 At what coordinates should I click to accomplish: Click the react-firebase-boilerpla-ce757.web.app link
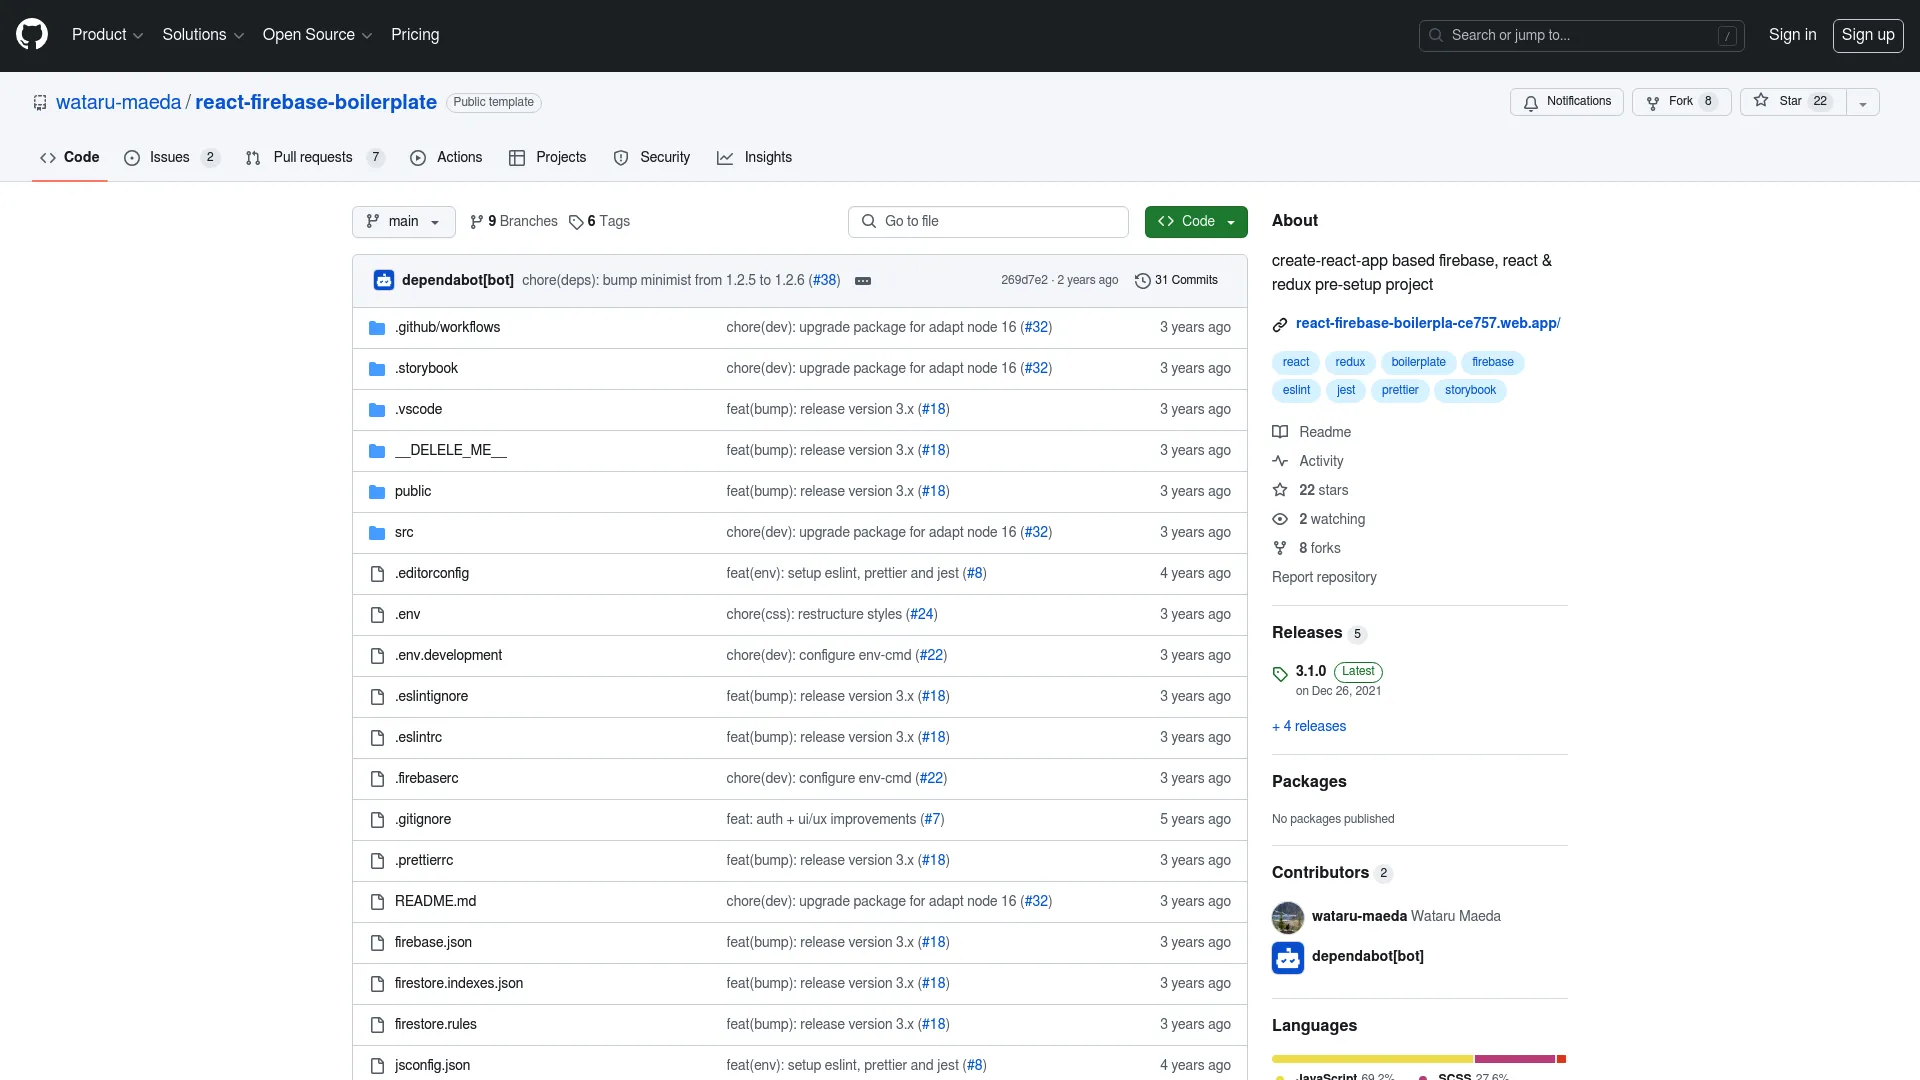point(1428,323)
